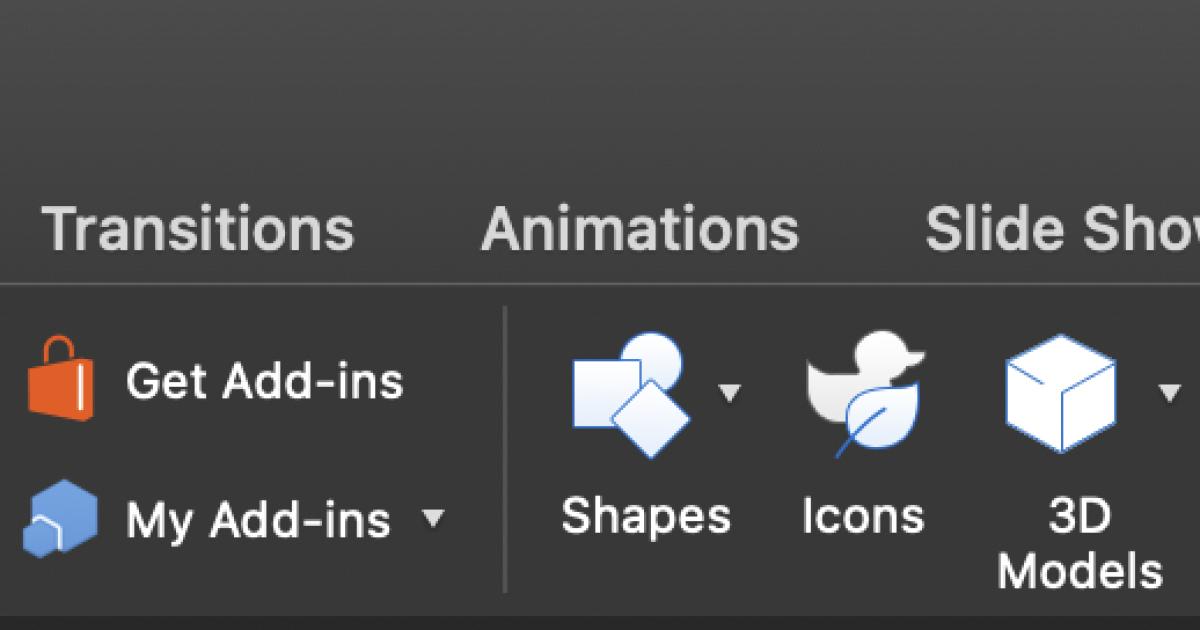The width and height of the screenshot is (1200, 630).
Task: Open the Shapes dropdown arrow
Action: 731,393
